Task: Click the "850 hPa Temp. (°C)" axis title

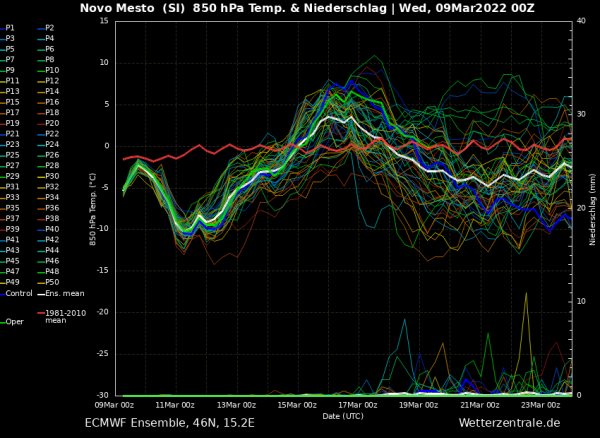Action: pyautogui.click(x=93, y=209)
